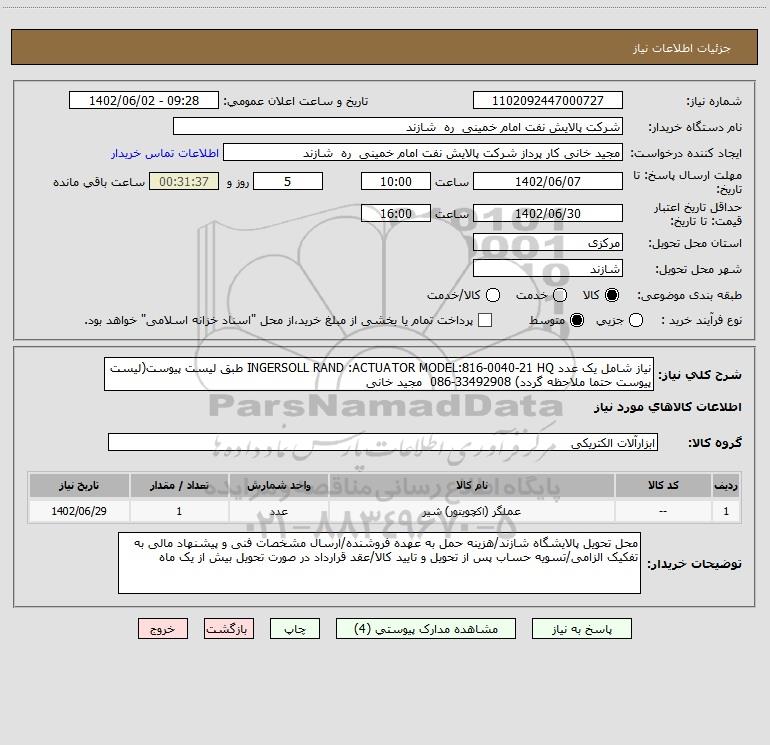Click the buyer notes text area
The width and height of the screenshot is (770, 745).
point(379,563)
